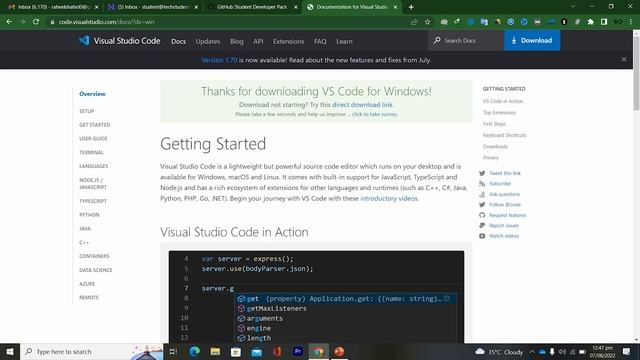Viewport: 640px width, 360px height.
Task: Open PowerPoint from the taskbar
Action: 339,351
